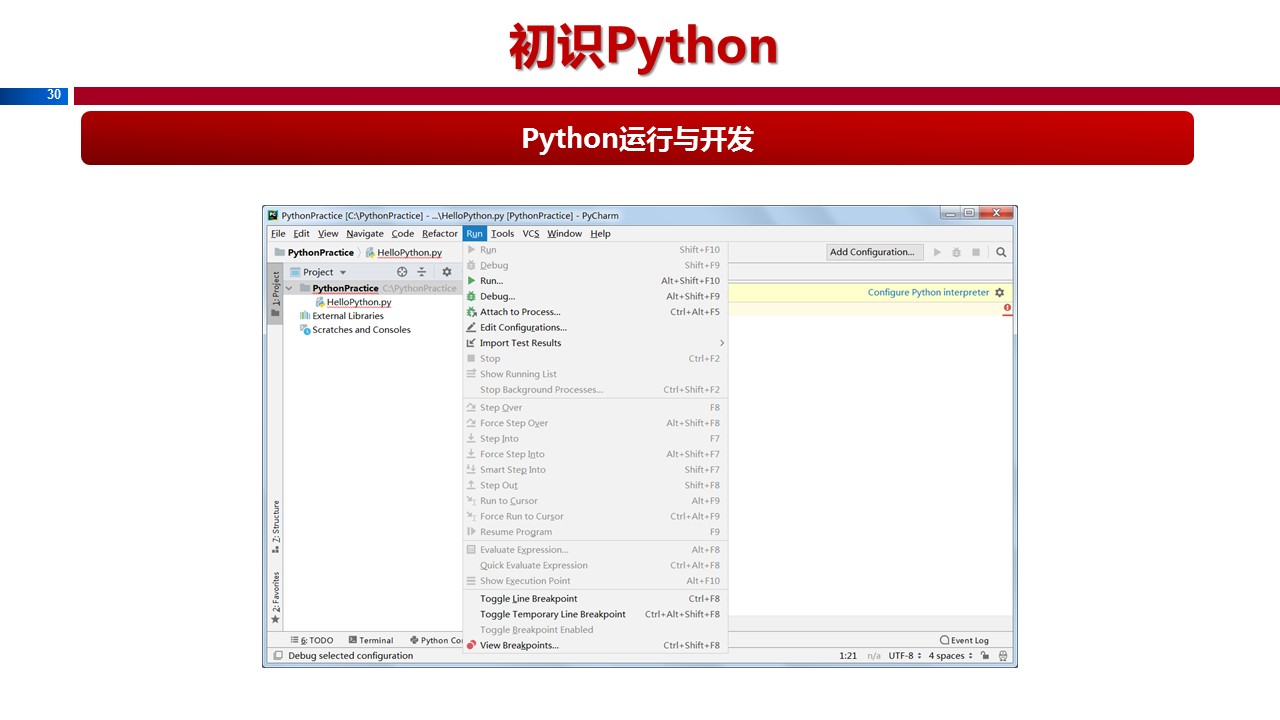Click PythonPractice in the breadcrumb bar
Screen dimensions: 1280x720
click(320, 253)
